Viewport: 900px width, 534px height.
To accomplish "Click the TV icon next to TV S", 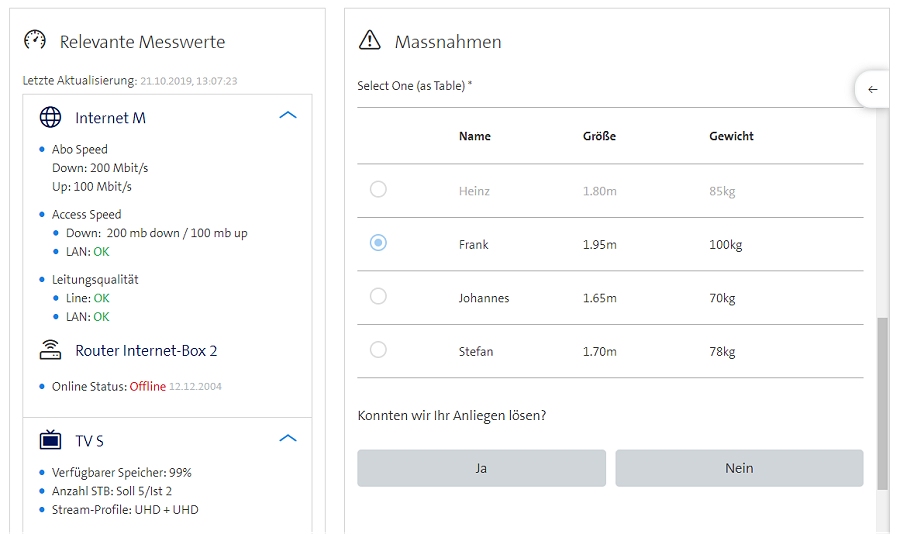I will click(50, 440).
